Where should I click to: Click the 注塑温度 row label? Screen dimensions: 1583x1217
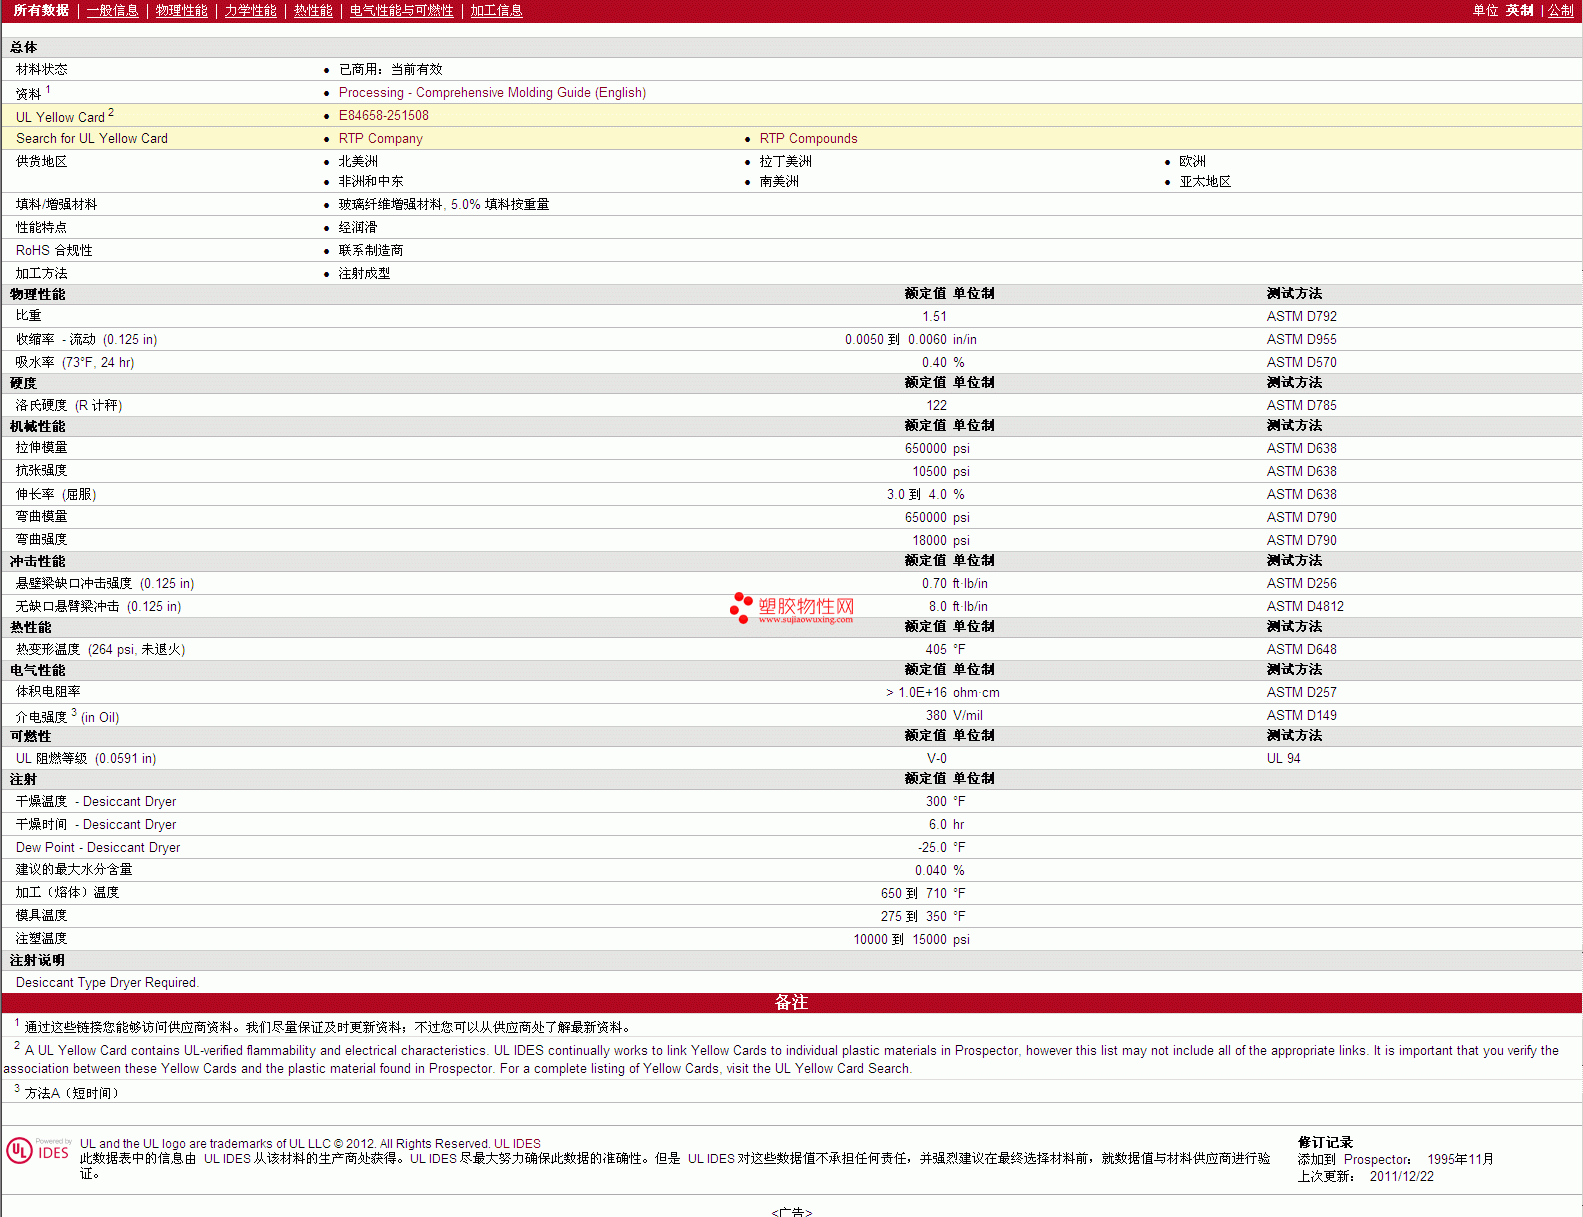[42, 938]
